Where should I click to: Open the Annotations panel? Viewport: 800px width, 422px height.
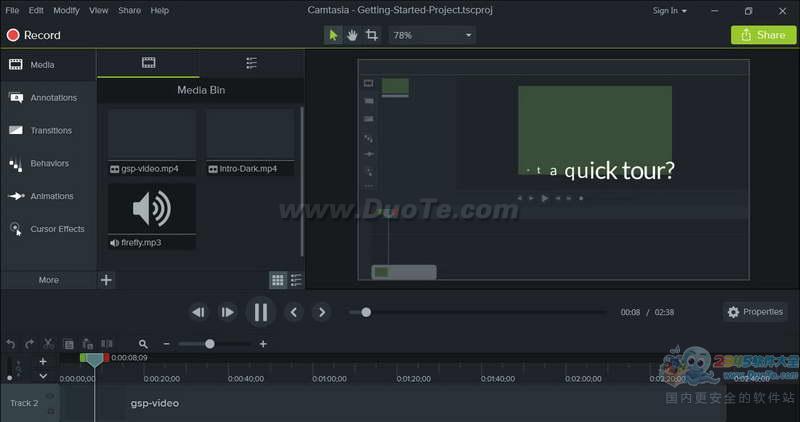(48, 97)
